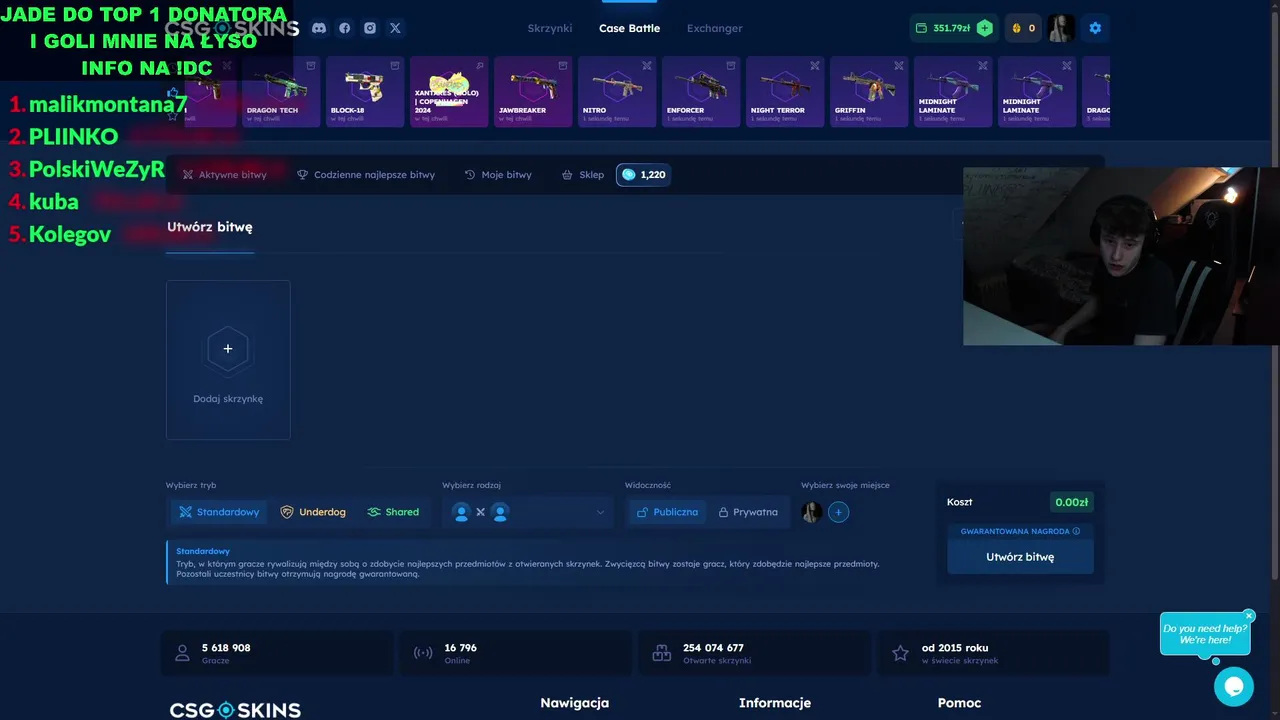This screenshot has height=720, width=1280.
Task: Open the settings gear icon
Action: [1095, 28]
